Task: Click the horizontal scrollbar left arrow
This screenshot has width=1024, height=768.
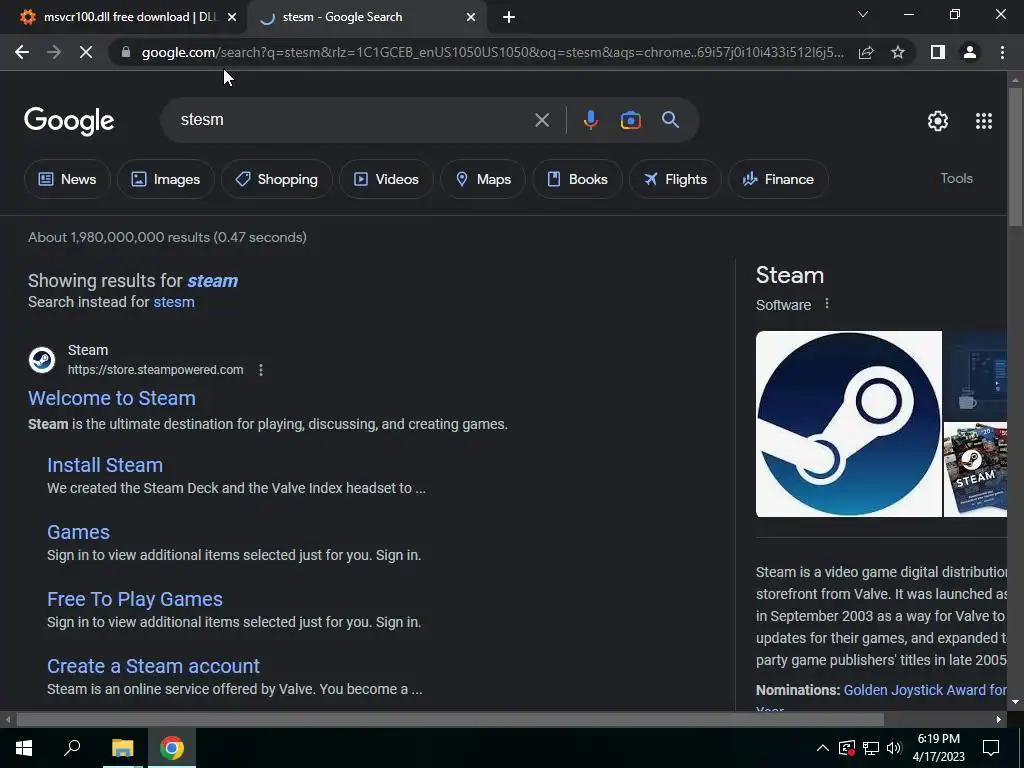Action: coord(8,720)
